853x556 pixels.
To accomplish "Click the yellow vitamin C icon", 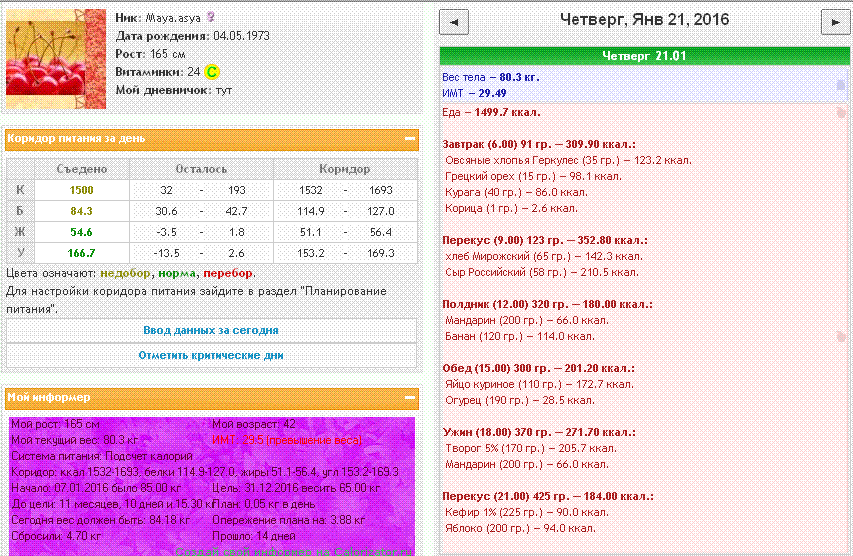I will click(x=212, y=72).
